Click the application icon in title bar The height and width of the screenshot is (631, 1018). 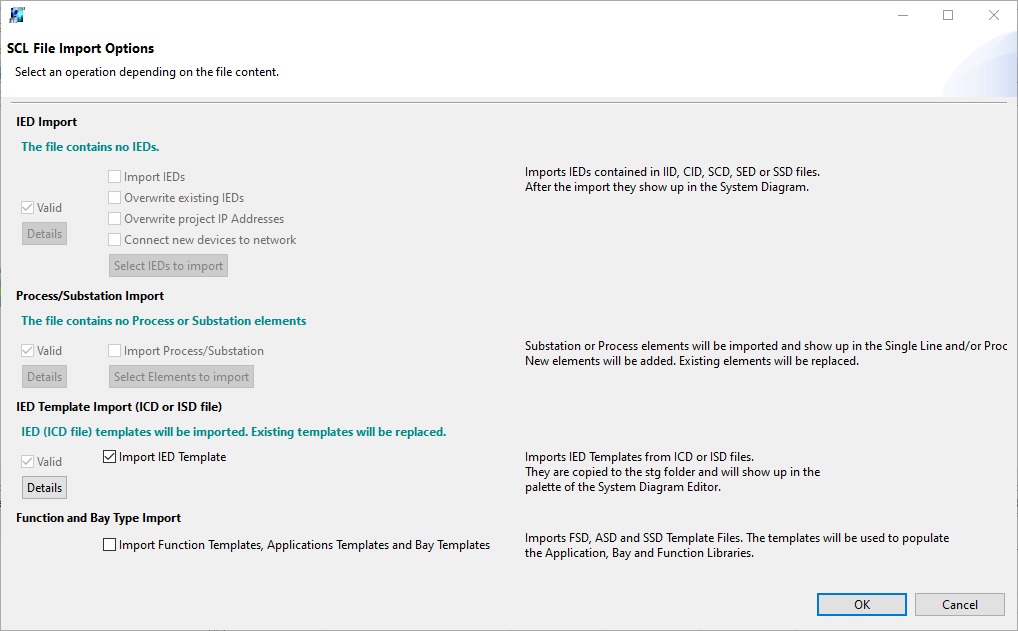tap(17, 15)
